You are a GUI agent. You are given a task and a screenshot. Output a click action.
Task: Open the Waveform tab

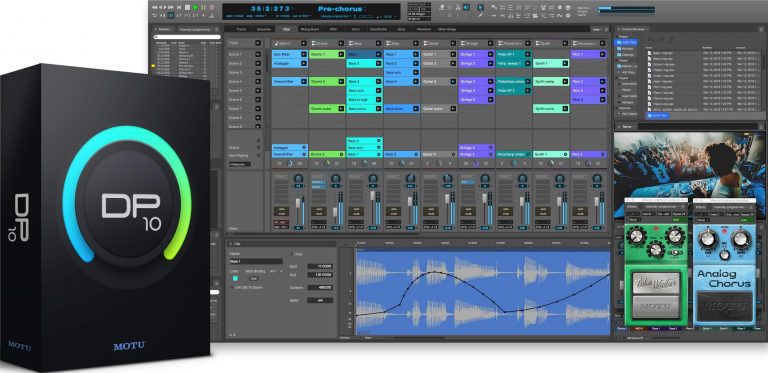tap(424, 29)
